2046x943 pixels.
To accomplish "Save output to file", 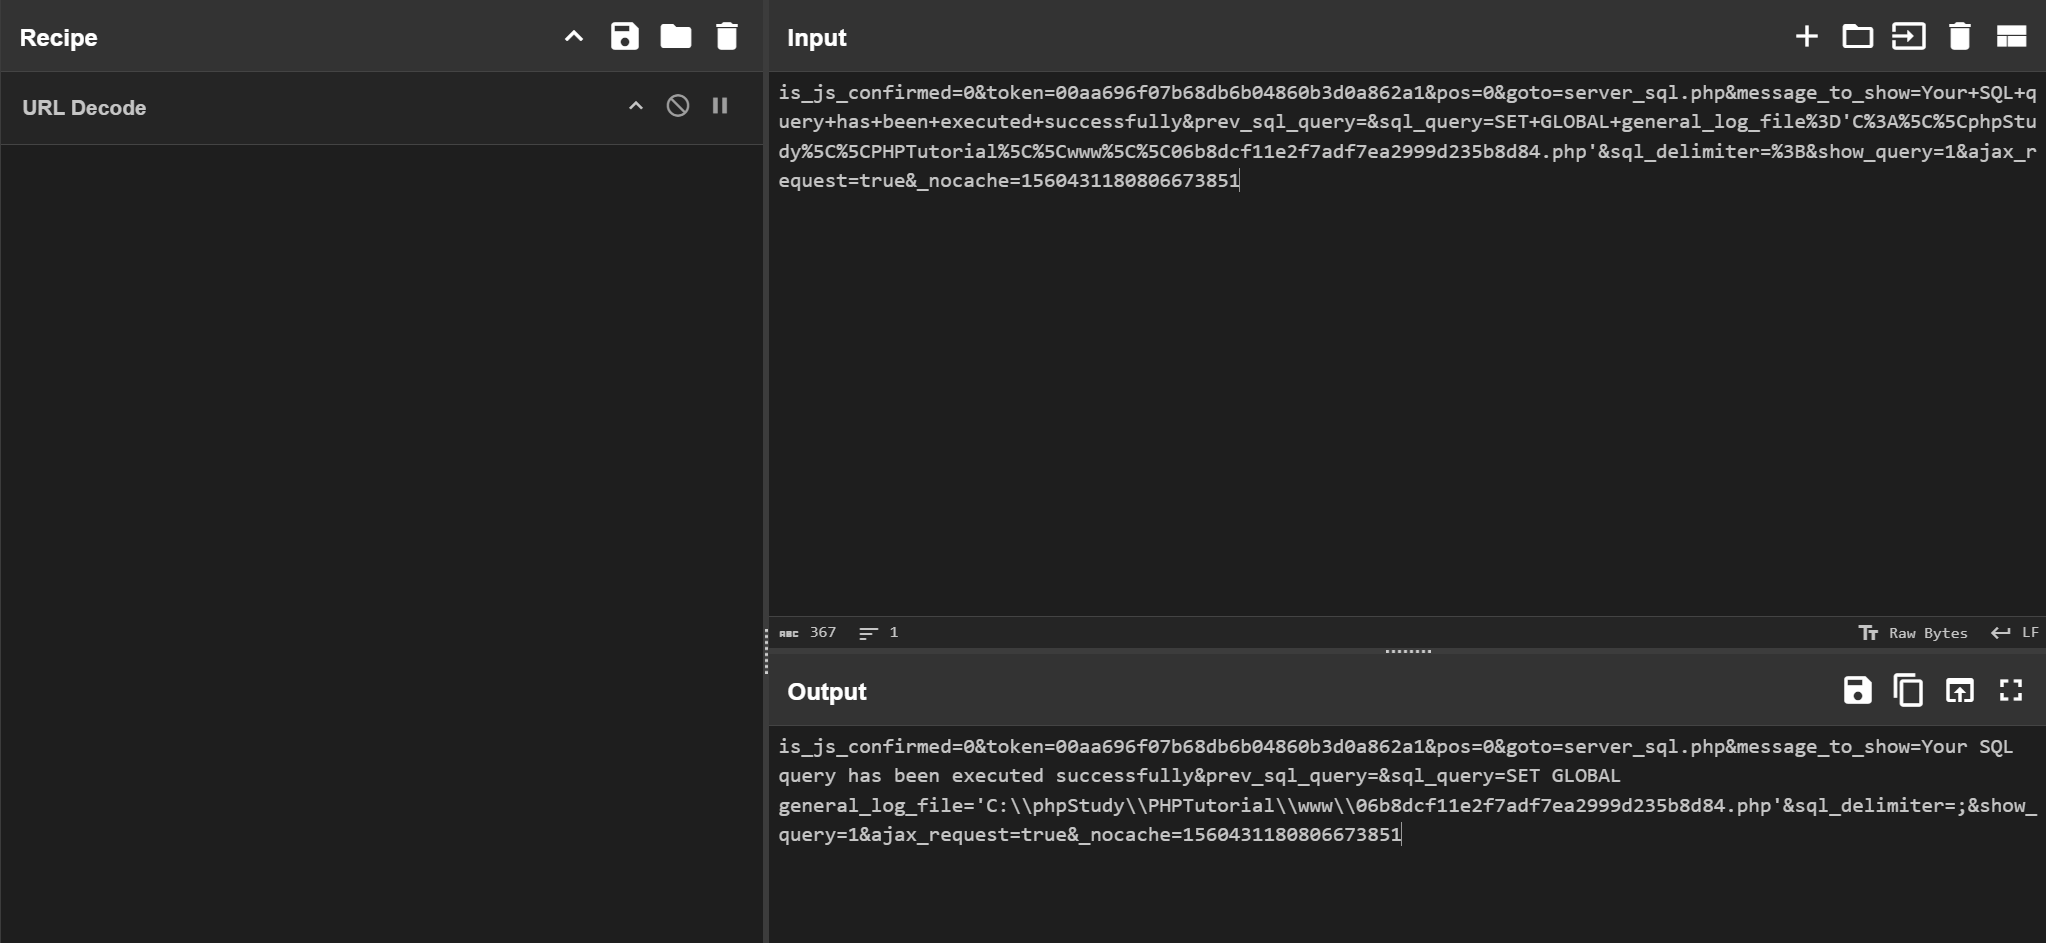I will 1858,690.
